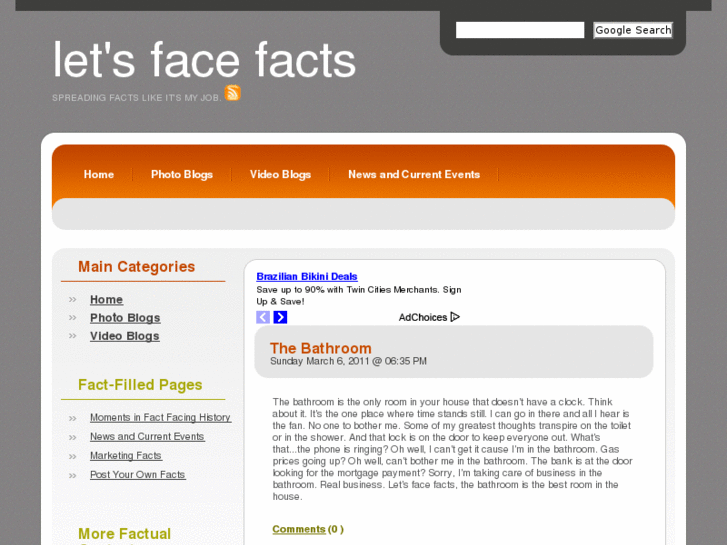Click the "let's face facts" site title
The image size is (727, 545).
point(204,60)
